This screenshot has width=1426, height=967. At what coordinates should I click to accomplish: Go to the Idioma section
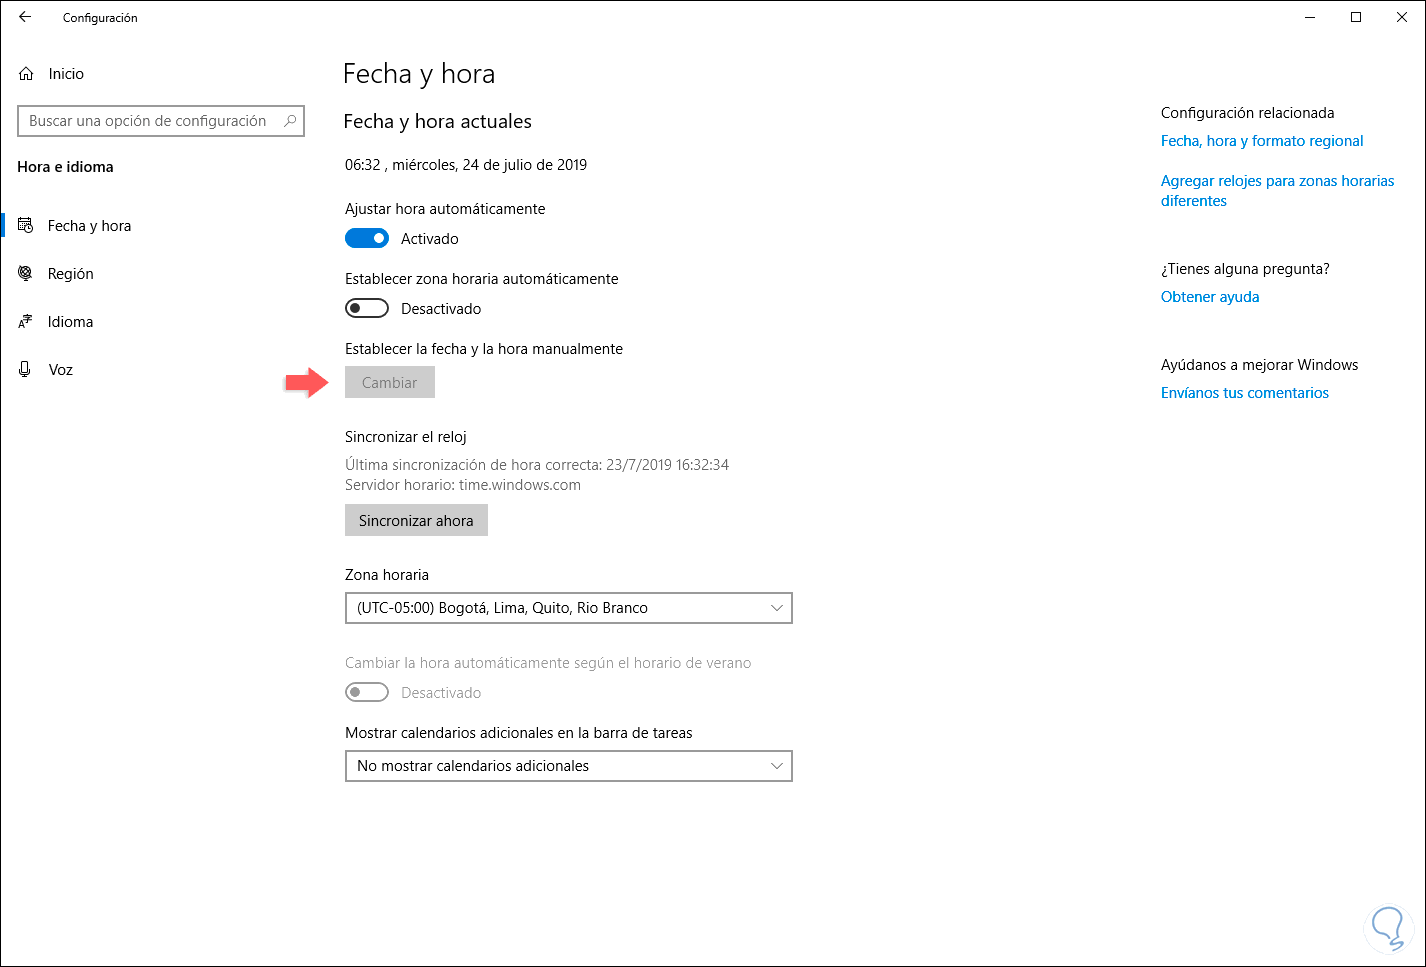(x=70, y=322)
